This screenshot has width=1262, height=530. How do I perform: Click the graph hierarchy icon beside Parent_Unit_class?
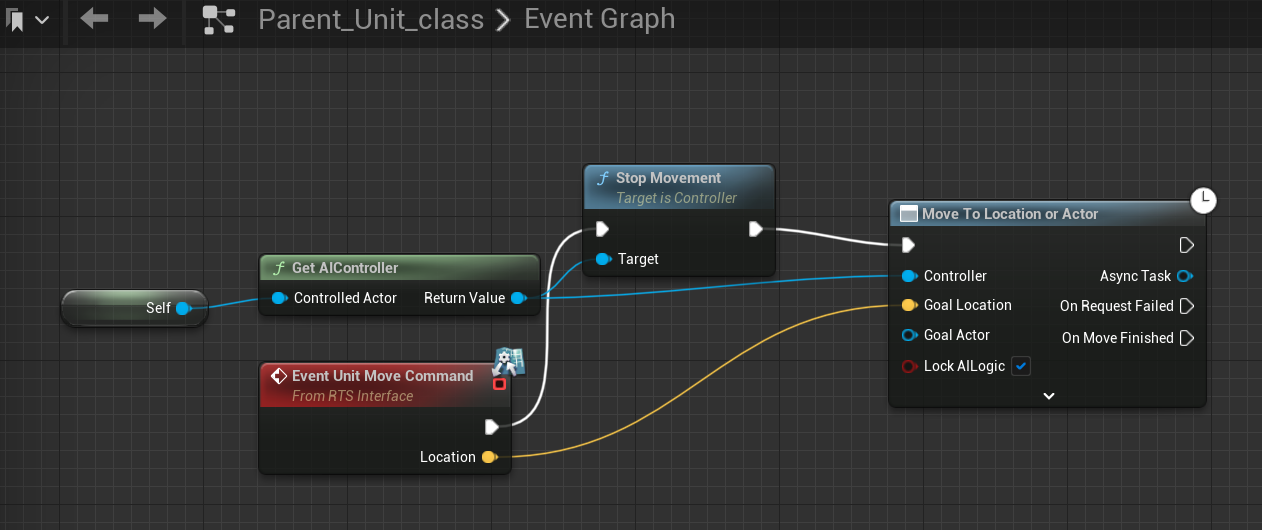click(218, 19)
